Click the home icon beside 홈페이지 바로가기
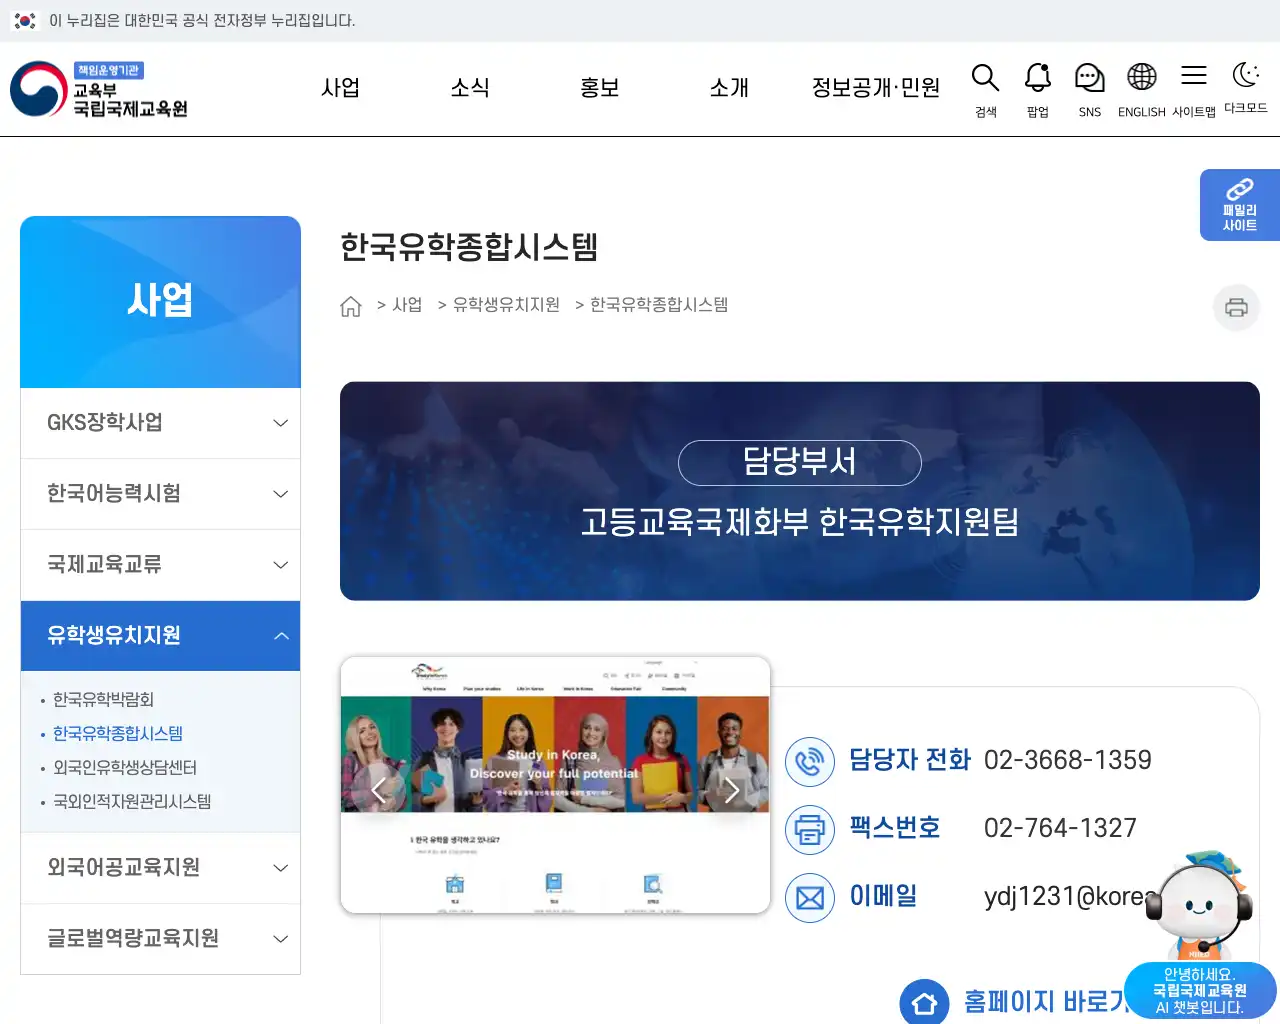 (x=924, y=1002)
